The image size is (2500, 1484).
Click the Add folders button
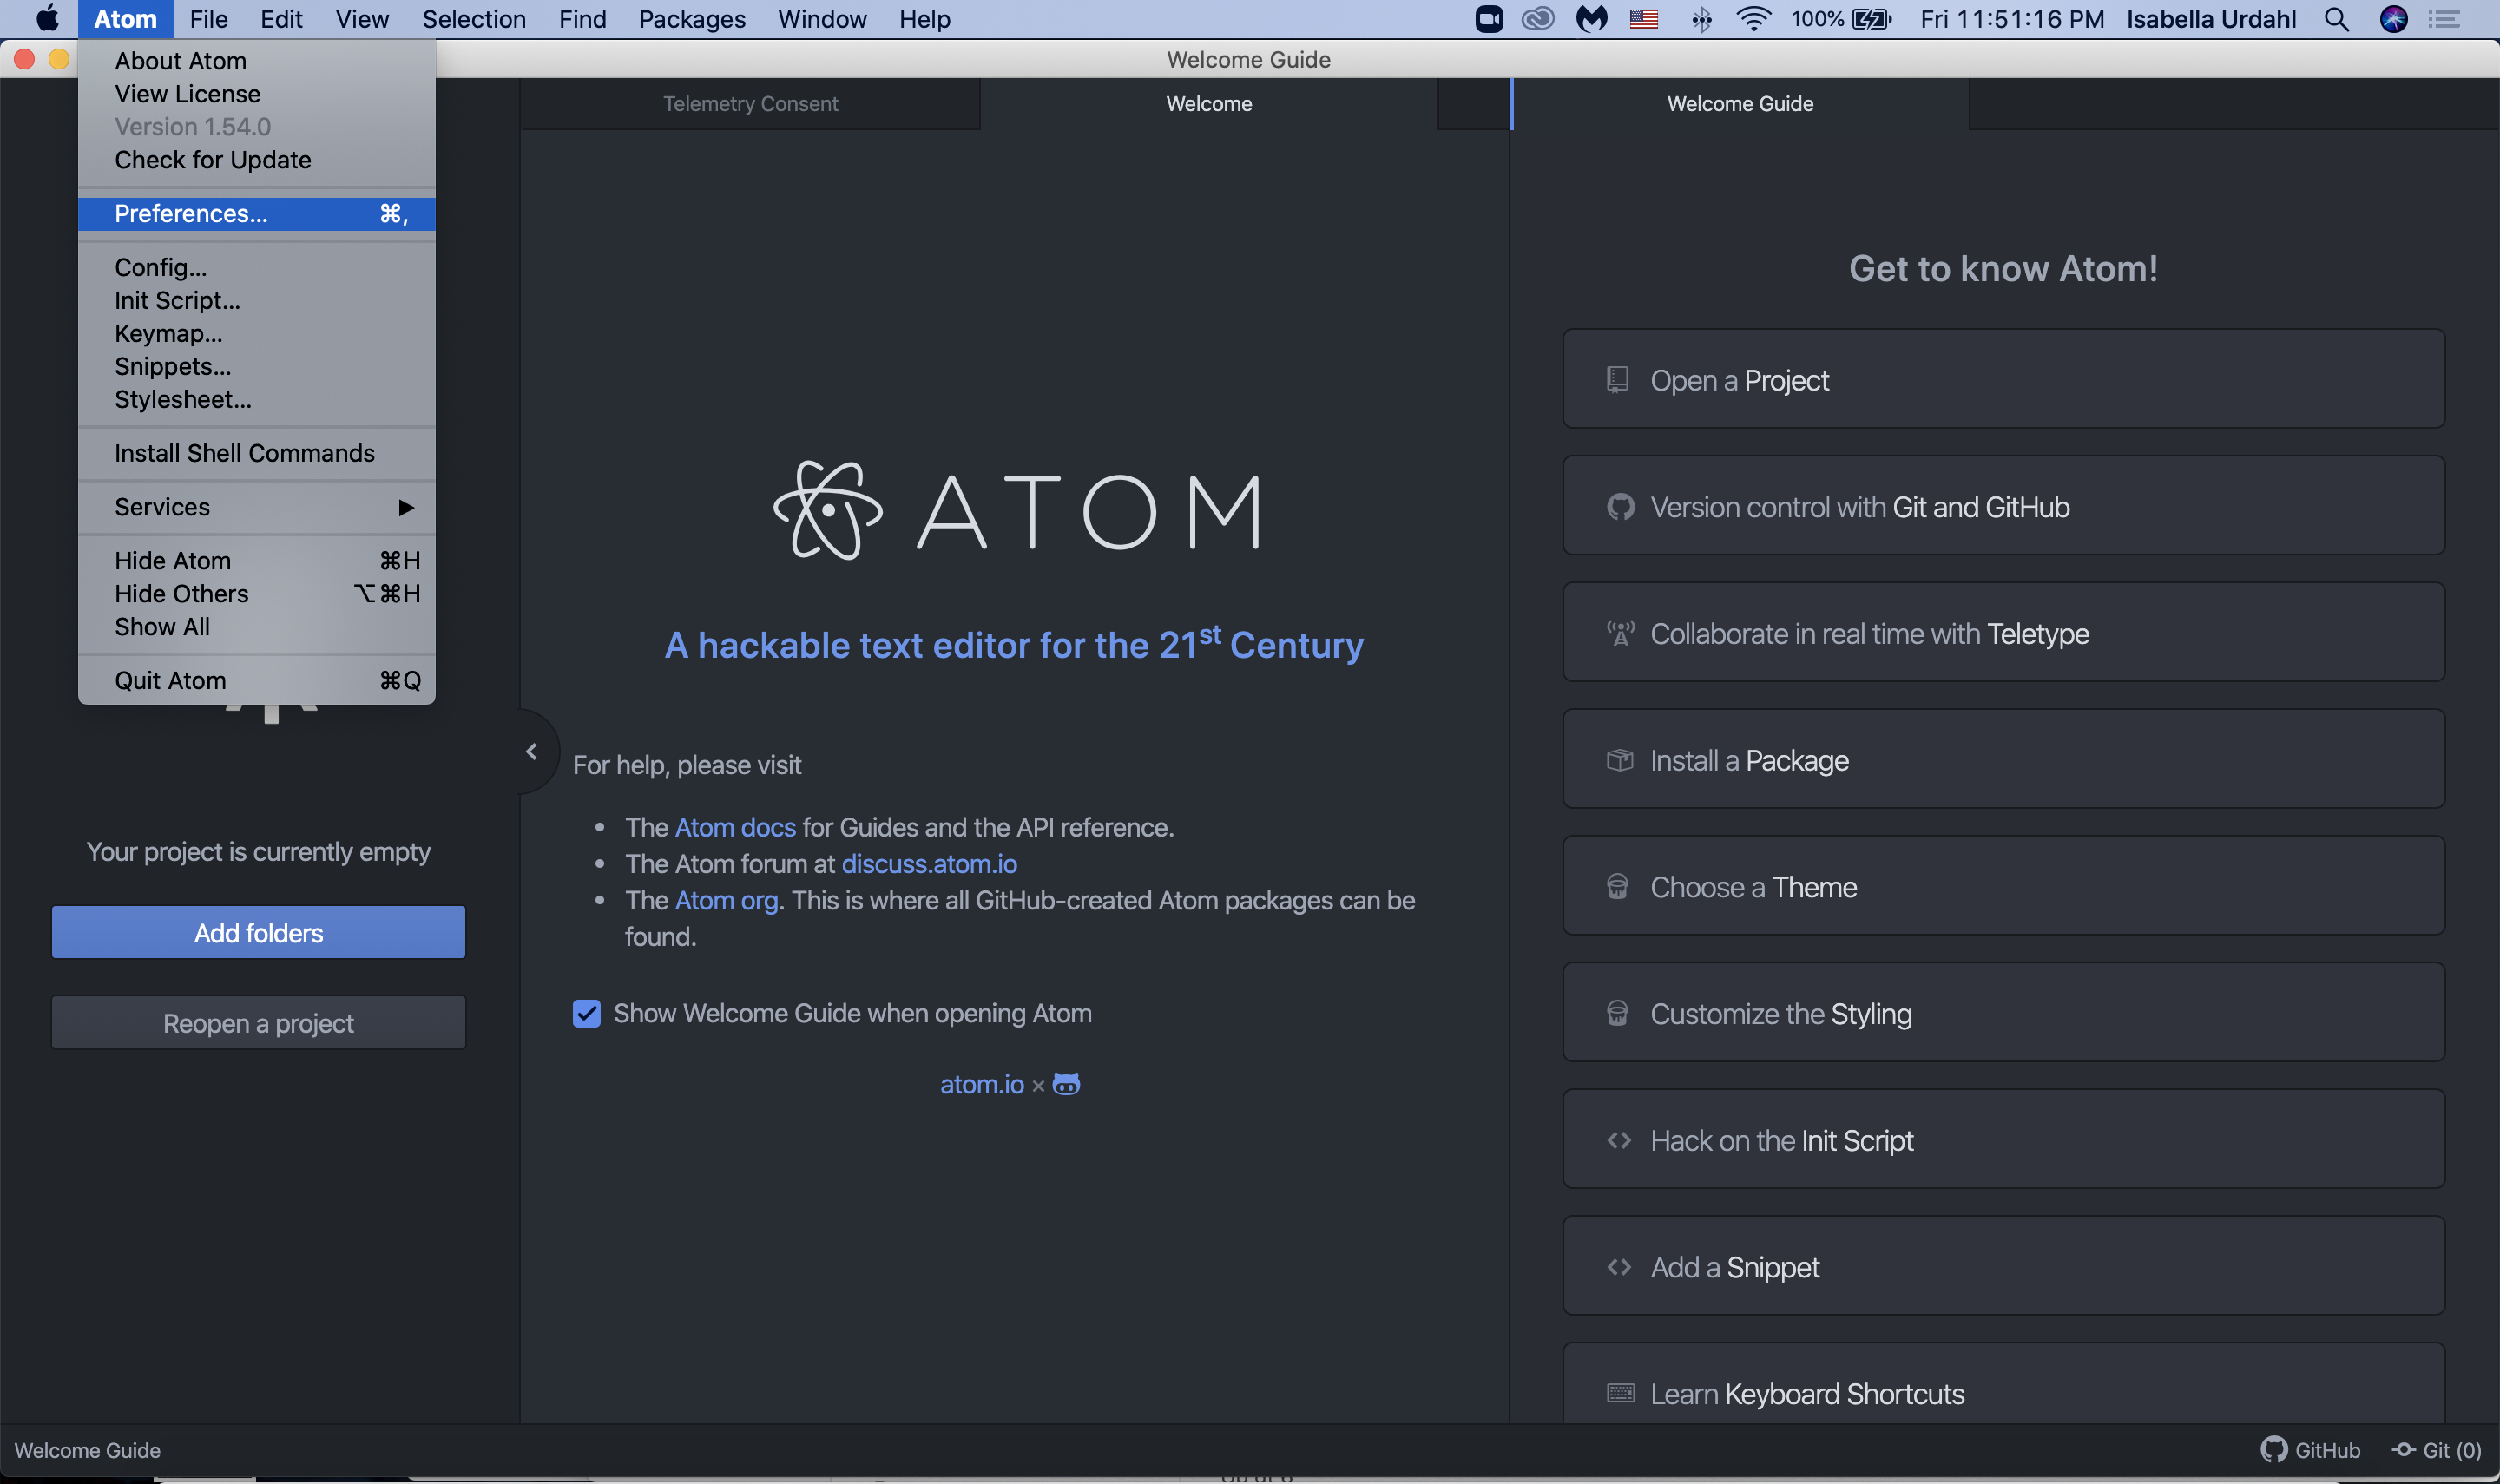click(x=258, y=933)
